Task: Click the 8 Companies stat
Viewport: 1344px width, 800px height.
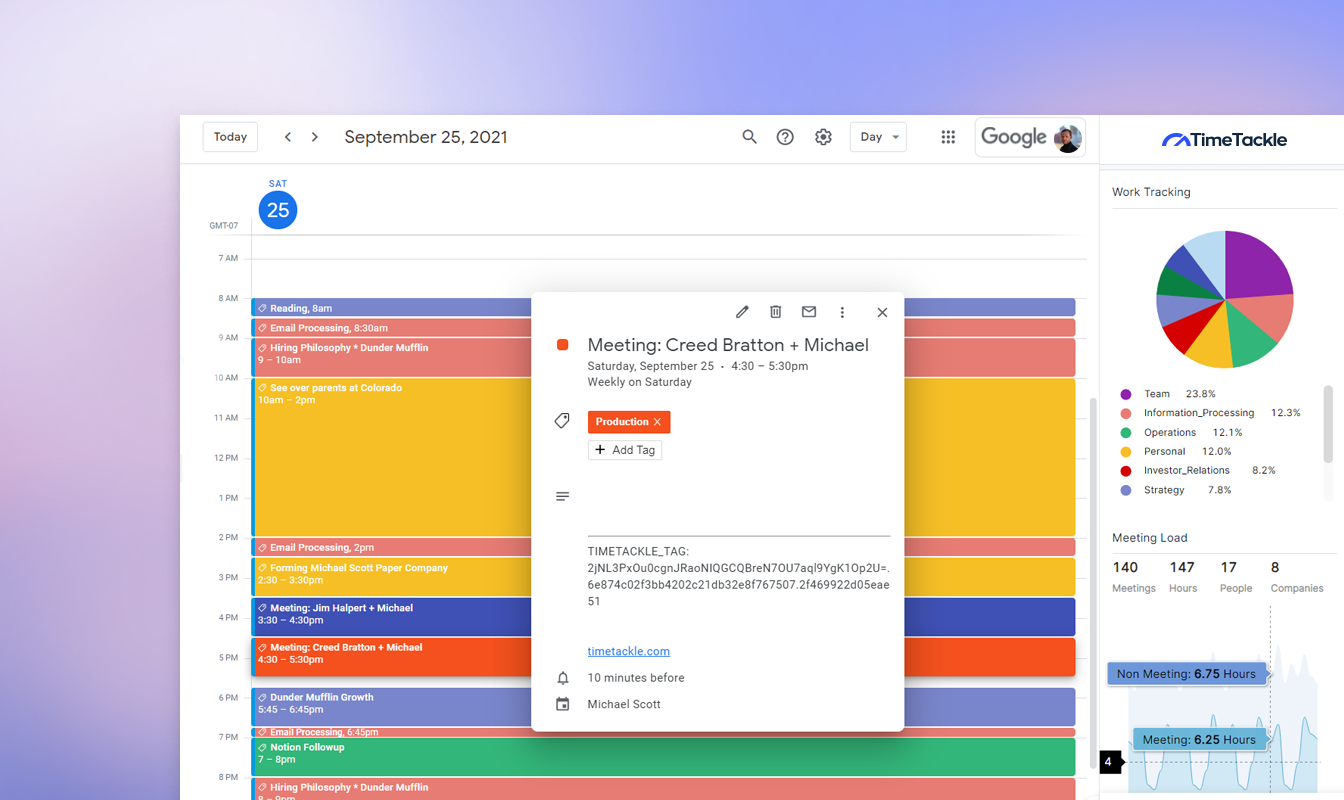Action: pos(1297,577)
